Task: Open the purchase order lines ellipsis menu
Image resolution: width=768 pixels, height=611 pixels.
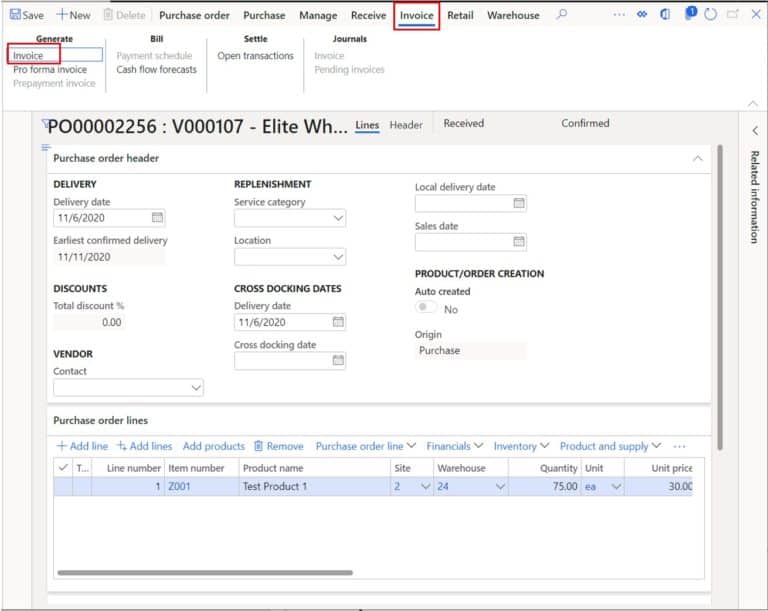Action: click(679, 446)
